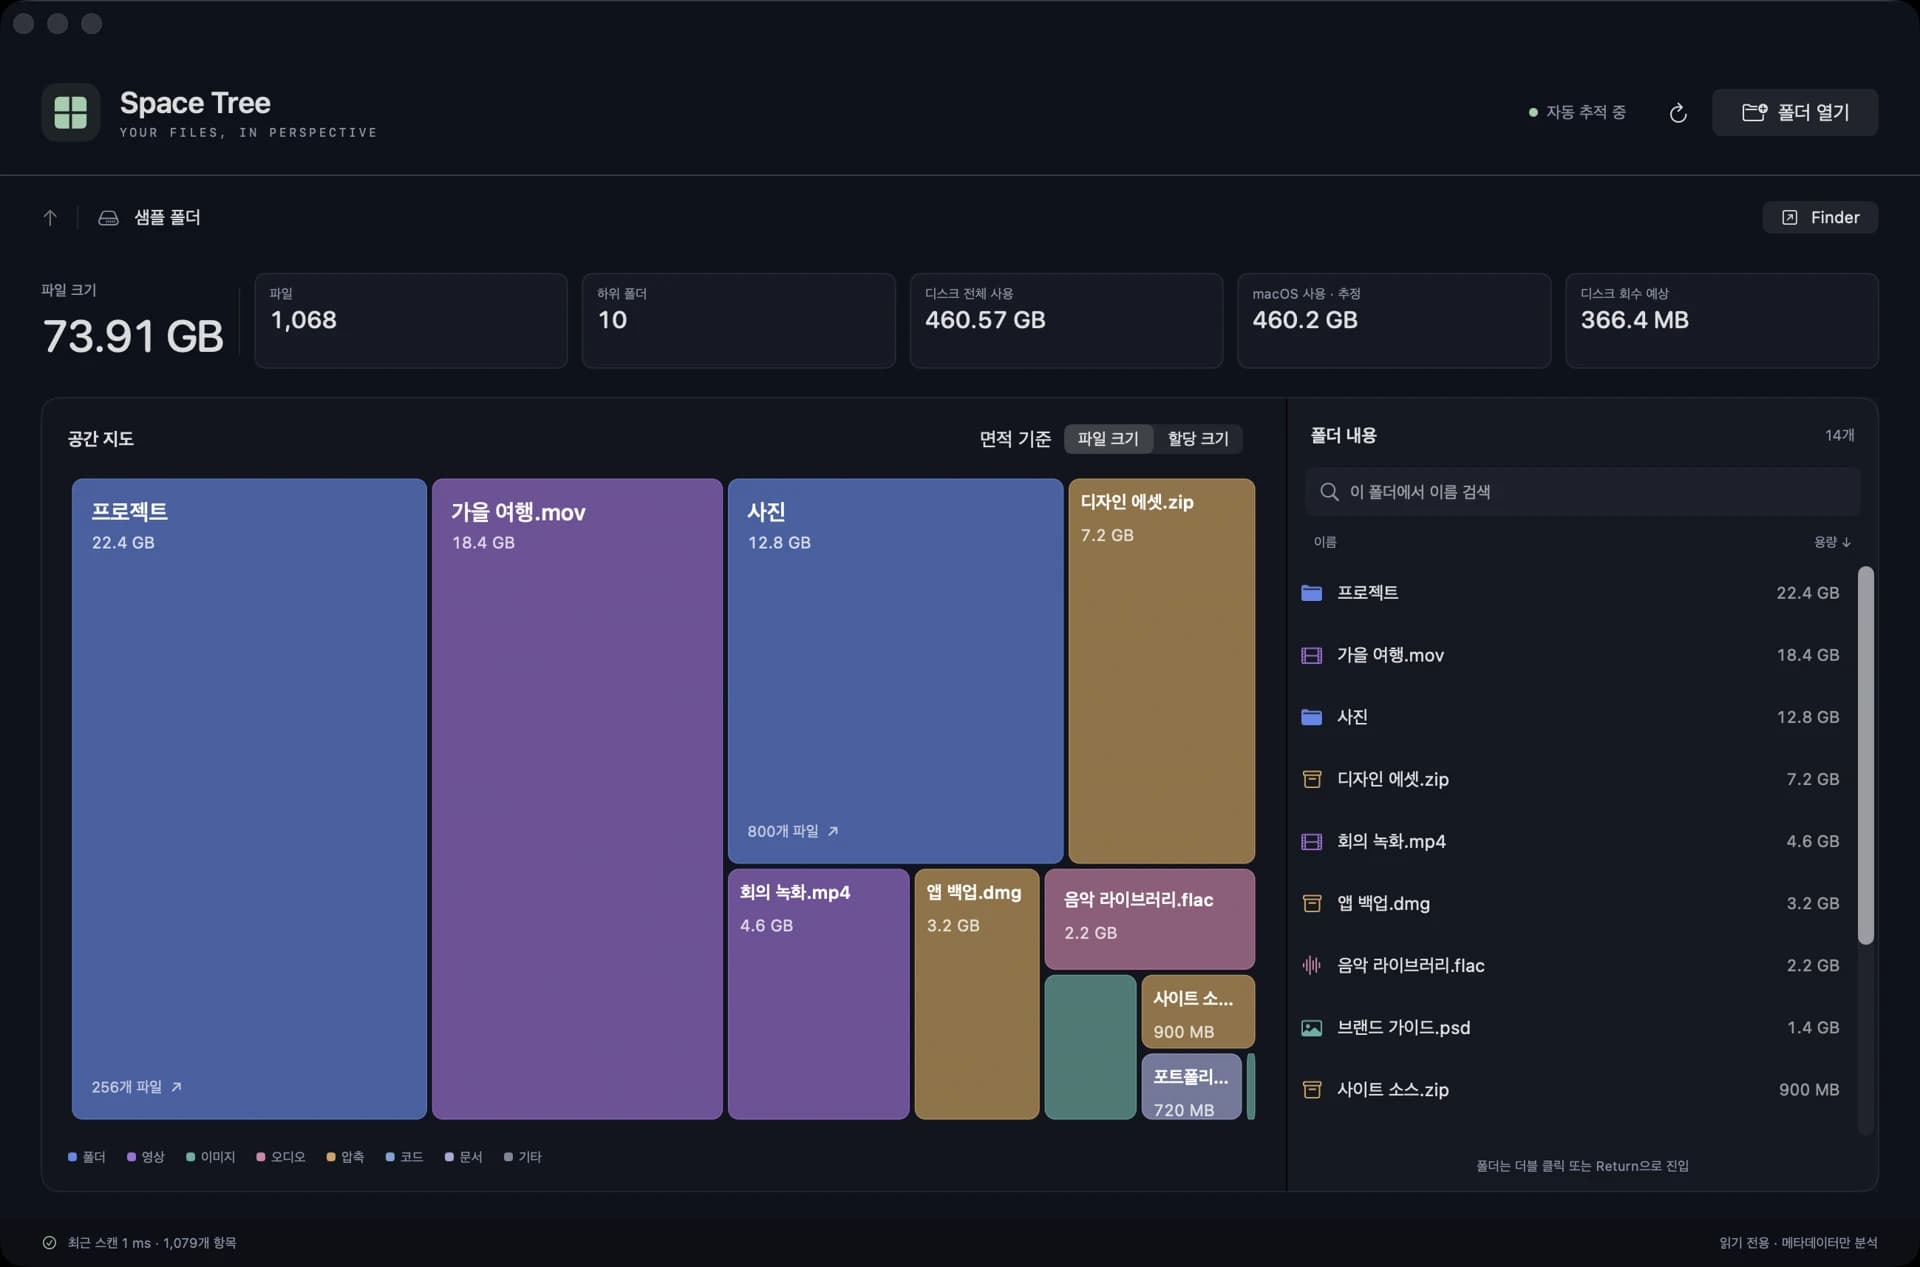Reveal the folder with the Finder button
The image size is (1920, 1267).
tap(1820, 217)
